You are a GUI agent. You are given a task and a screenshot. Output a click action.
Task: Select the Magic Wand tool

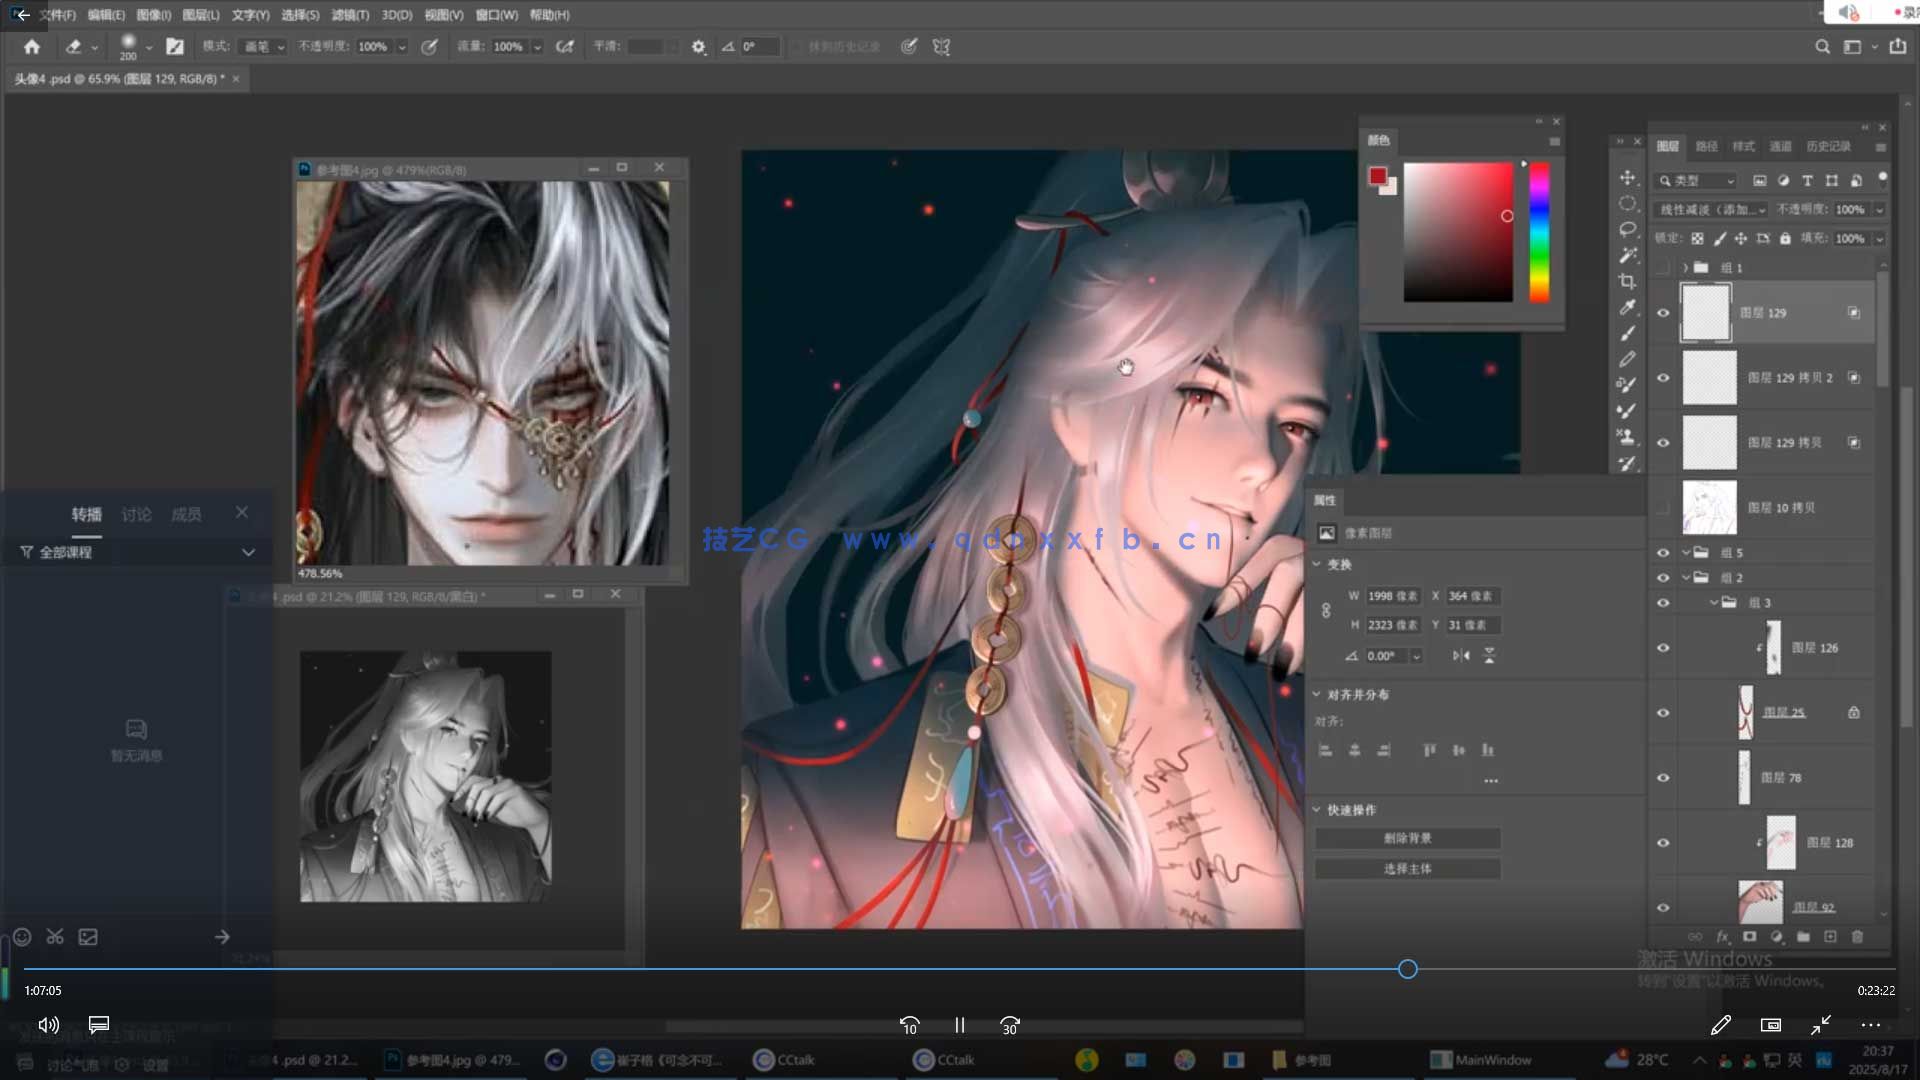coord(1628,255)
